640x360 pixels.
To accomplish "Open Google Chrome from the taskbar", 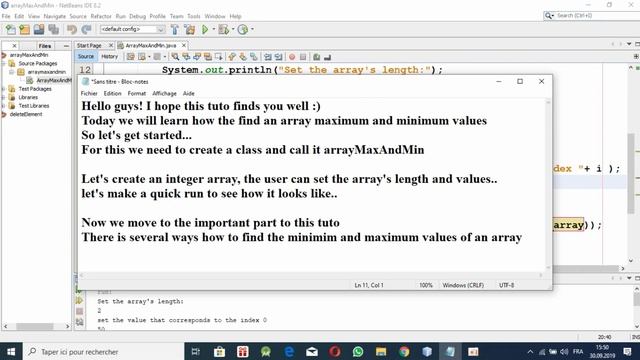I will (x=404, y=351).
